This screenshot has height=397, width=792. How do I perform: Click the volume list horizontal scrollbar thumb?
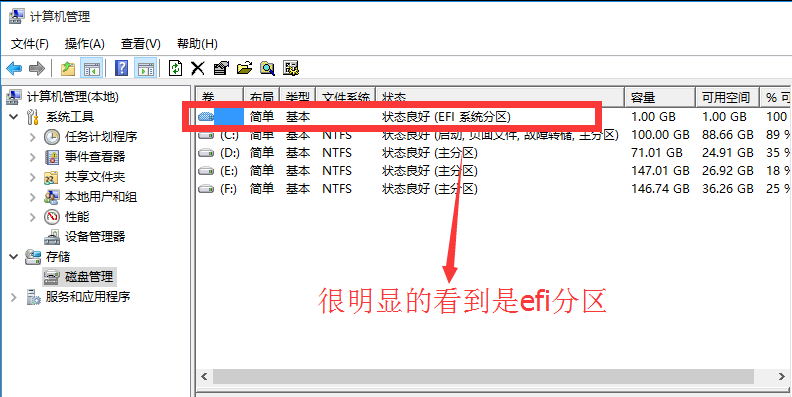click(483, 376)
